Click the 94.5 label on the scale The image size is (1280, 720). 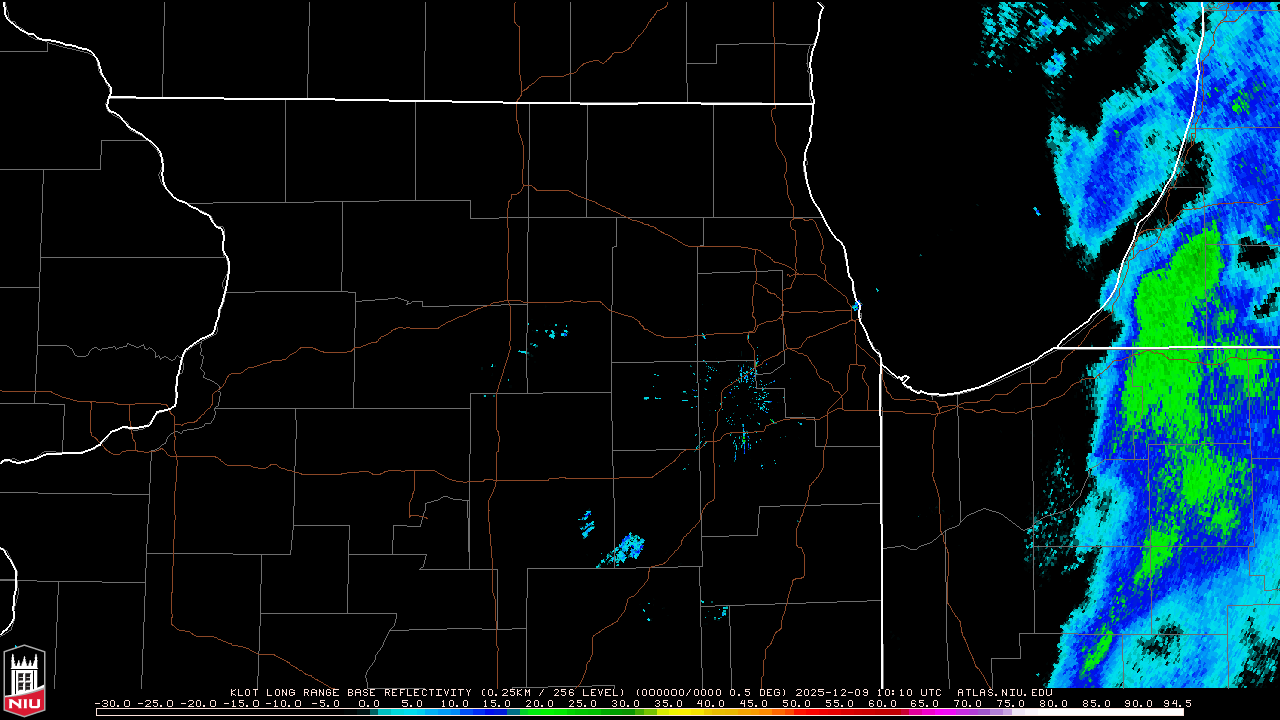tap(1176, 703)
